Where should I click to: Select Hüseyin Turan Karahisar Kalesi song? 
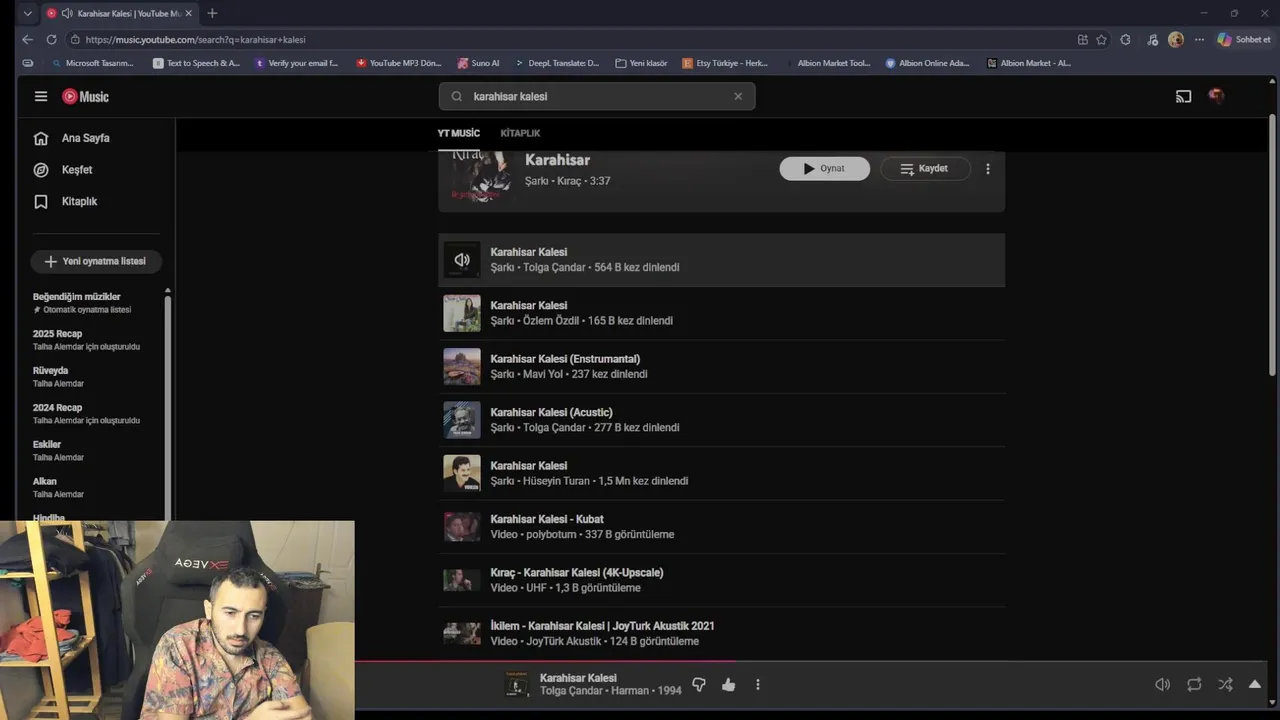coord(721,473)
